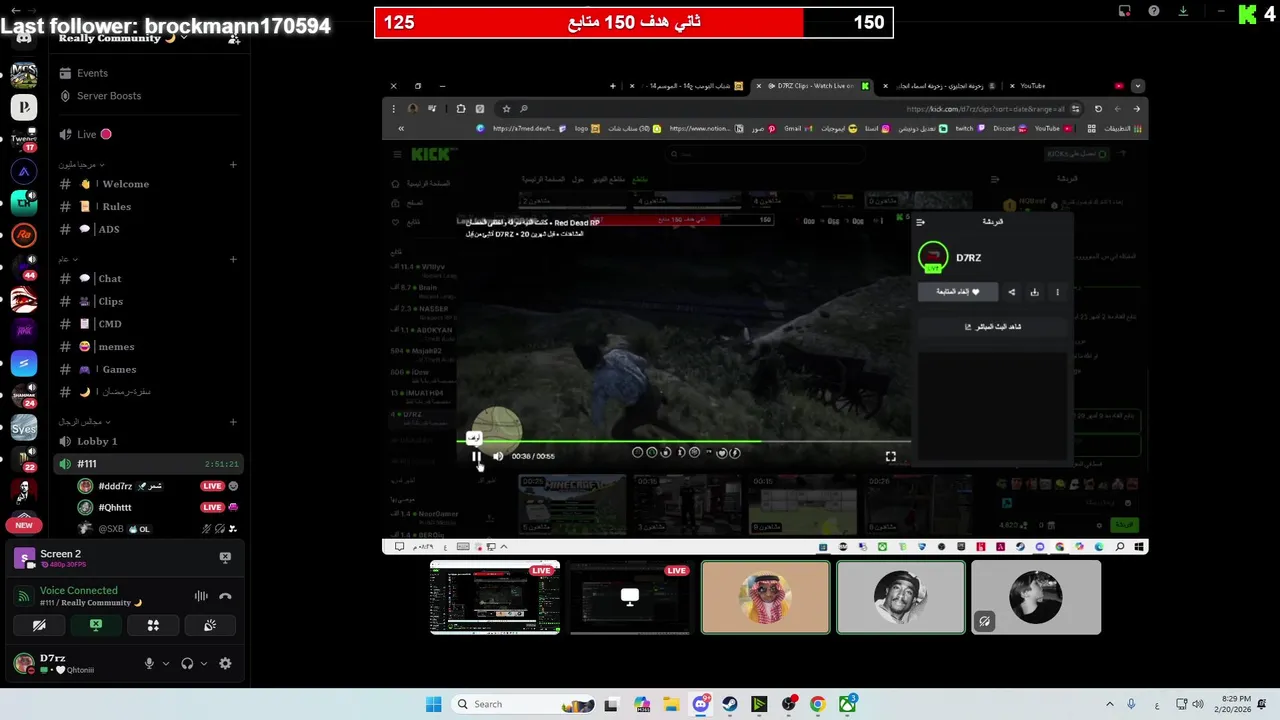This screenshot has width=1280, height=720.
Task: Click the Voice Connected status text
Action: tap(79, 590)
